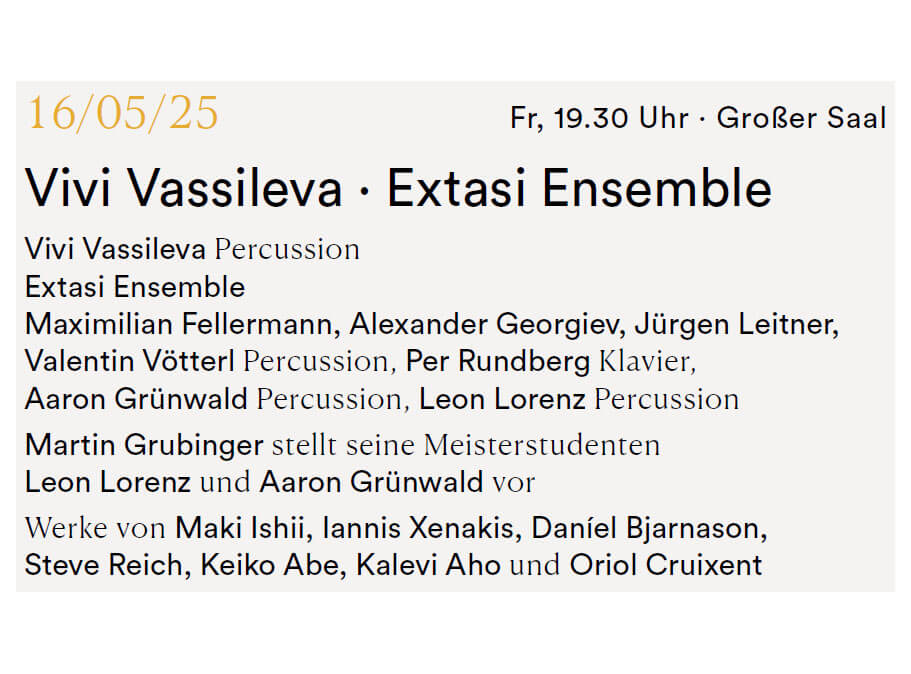Click the time Fr, 19.30 Uhr
The width and height of the screenshot is (911, 674).
pyautogui.click(x=599, y=119)
